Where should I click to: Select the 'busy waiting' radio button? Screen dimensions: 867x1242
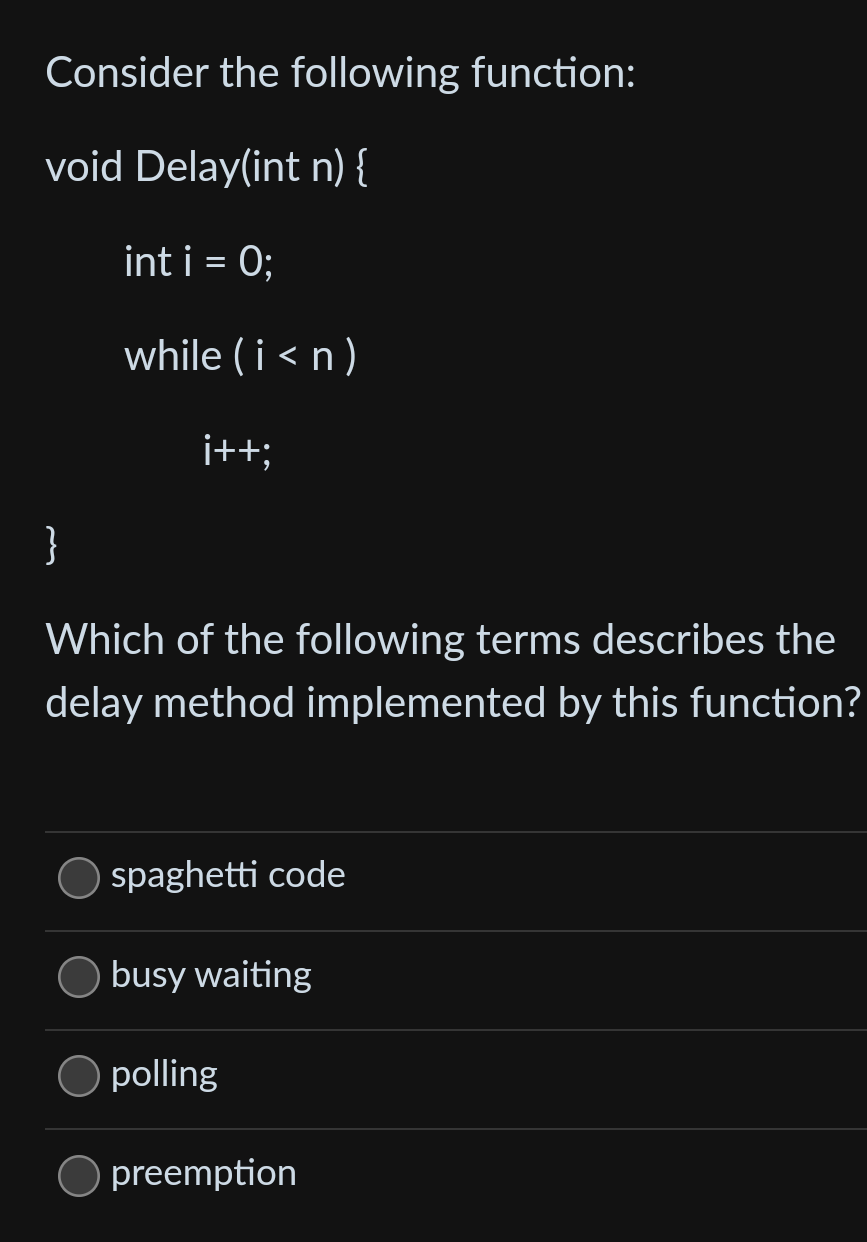[78, 977]
